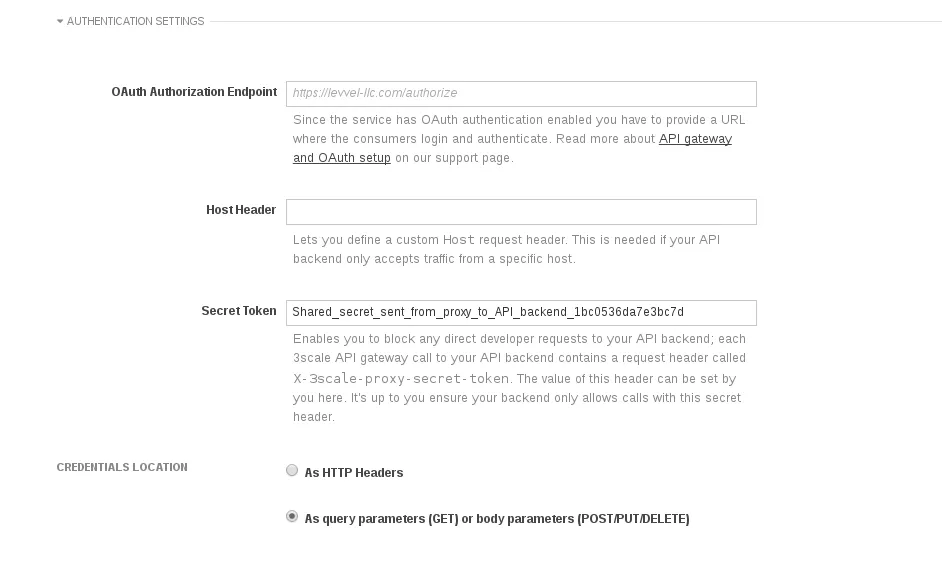942x578 pixels.
Task: Click the Secret Token description paragraph
Action: [x=519, y=377]
